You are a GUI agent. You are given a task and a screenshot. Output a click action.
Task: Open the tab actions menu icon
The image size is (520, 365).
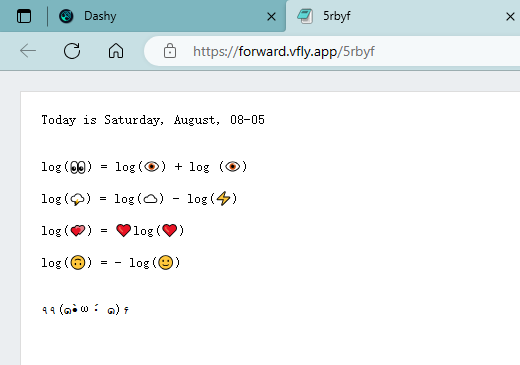point(24,16)
